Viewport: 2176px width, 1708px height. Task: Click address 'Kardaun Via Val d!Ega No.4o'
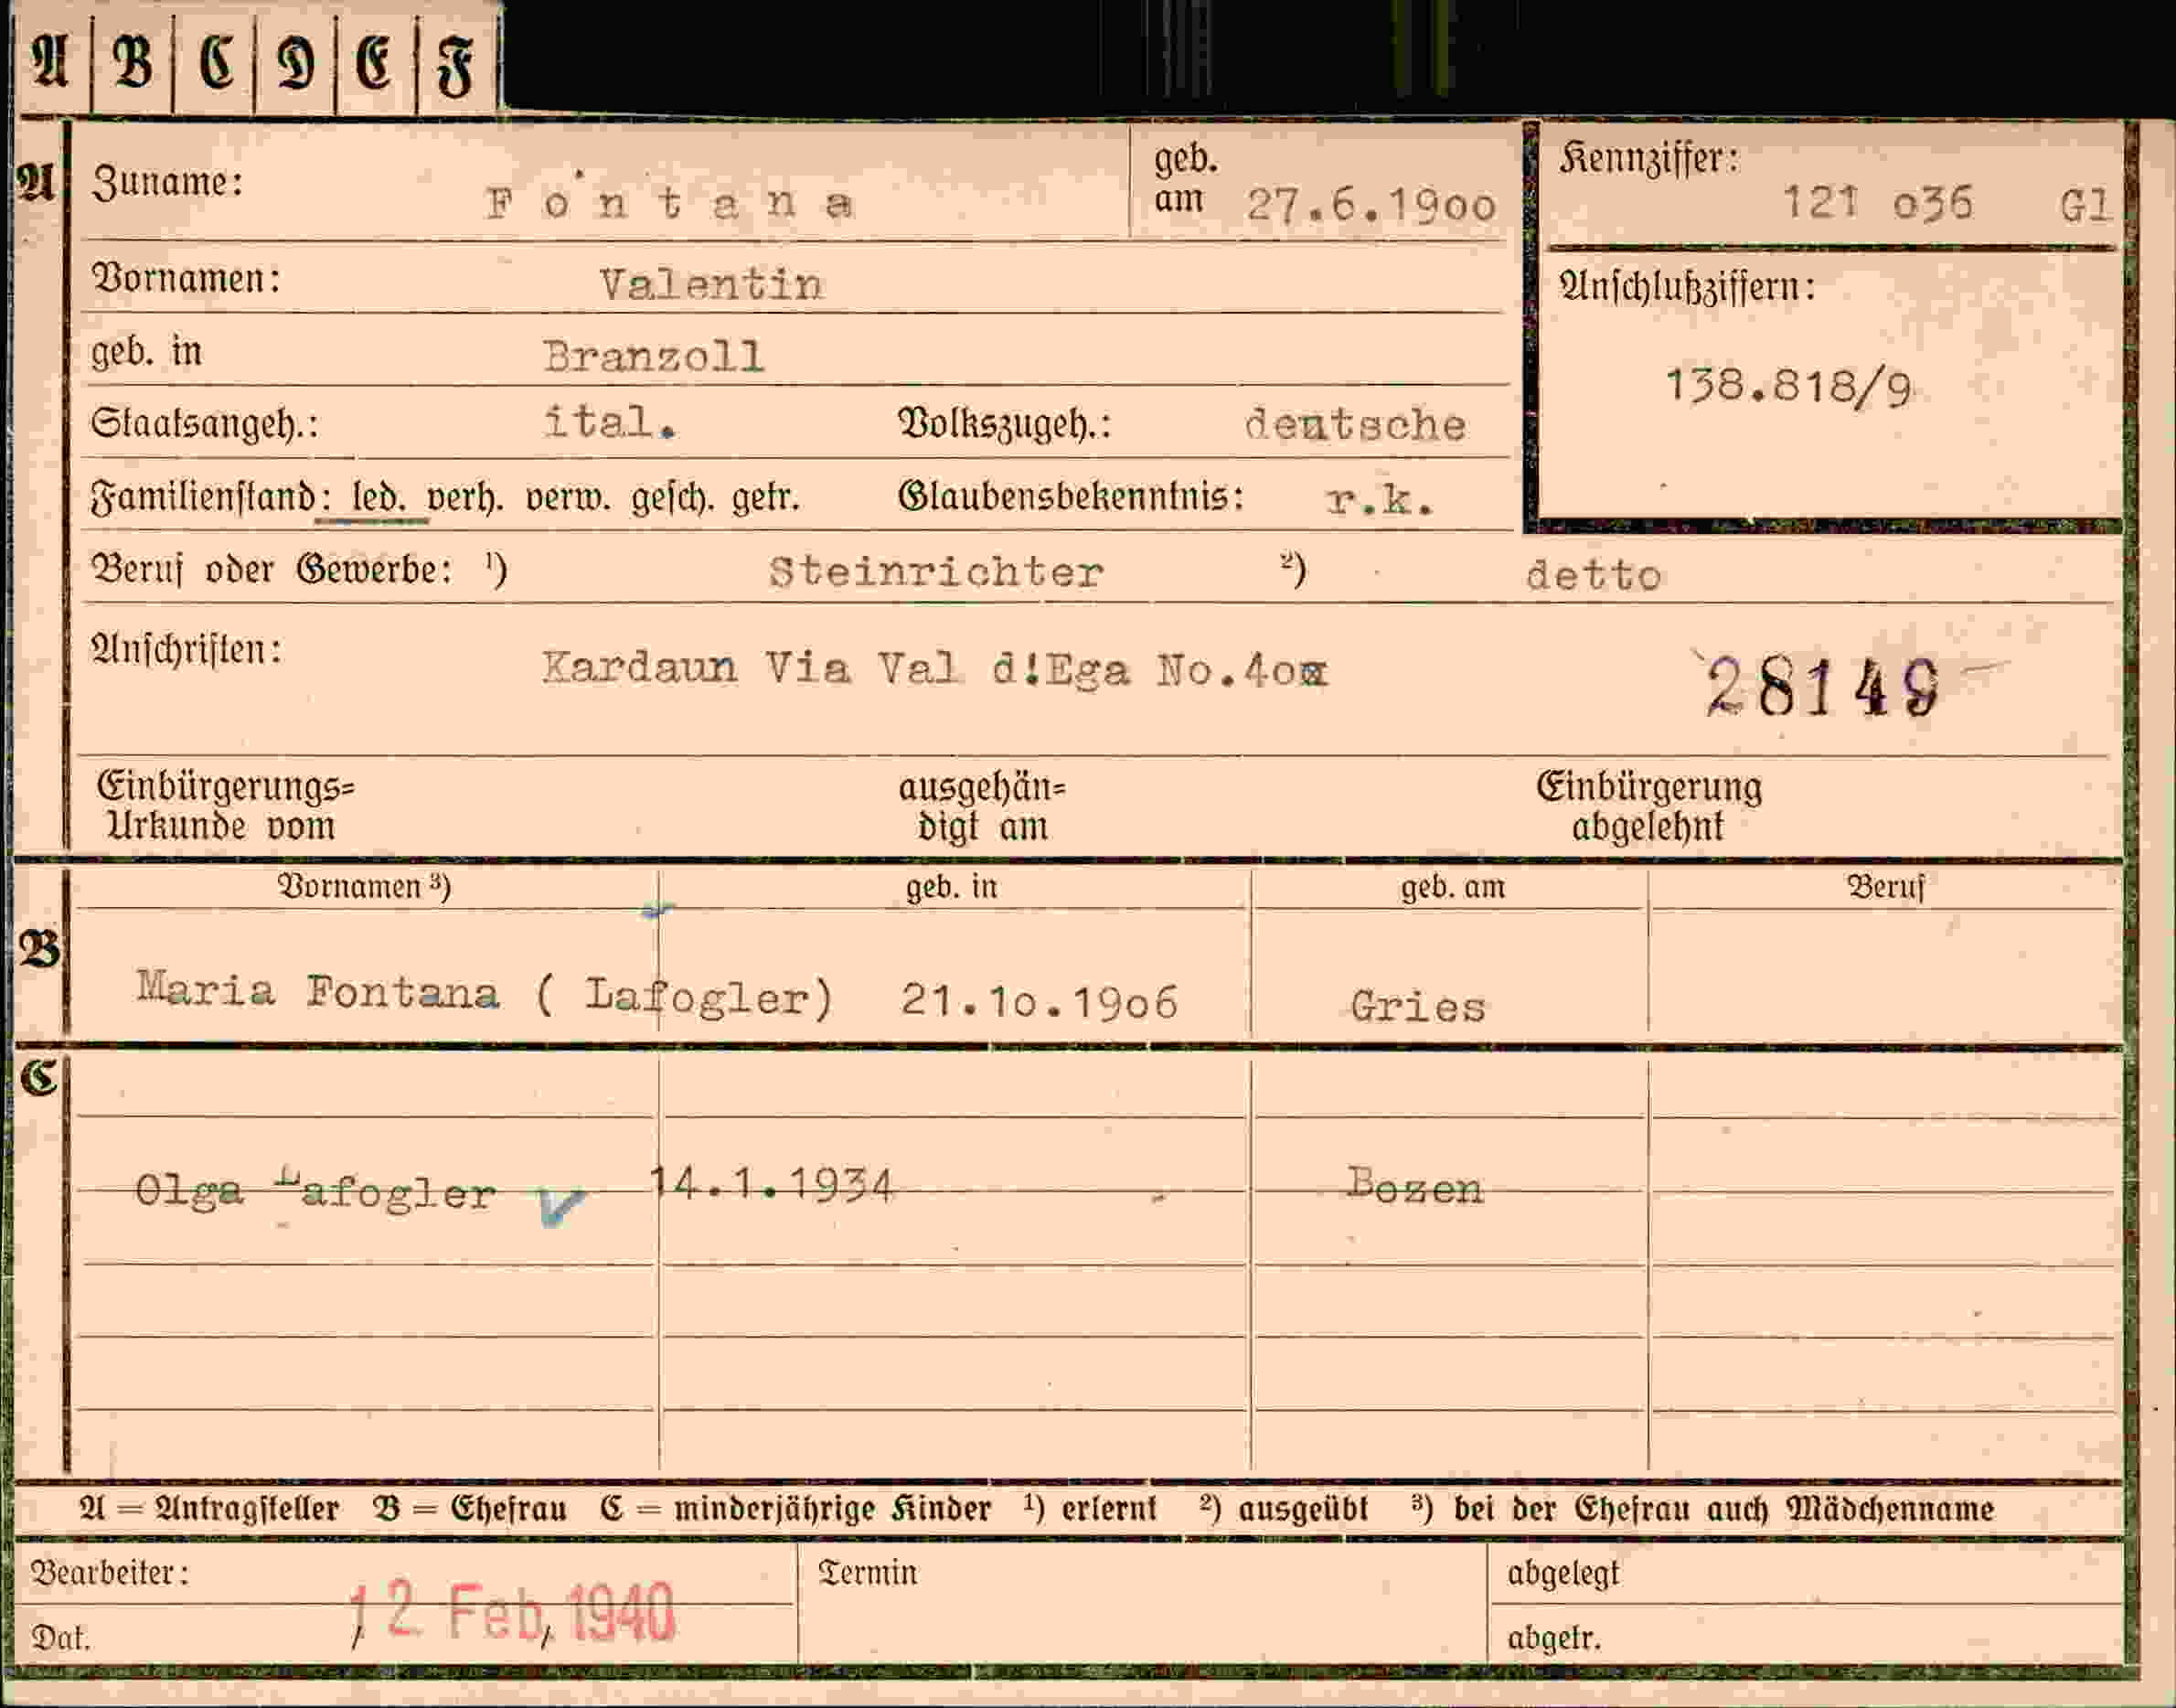pos(935,668)
